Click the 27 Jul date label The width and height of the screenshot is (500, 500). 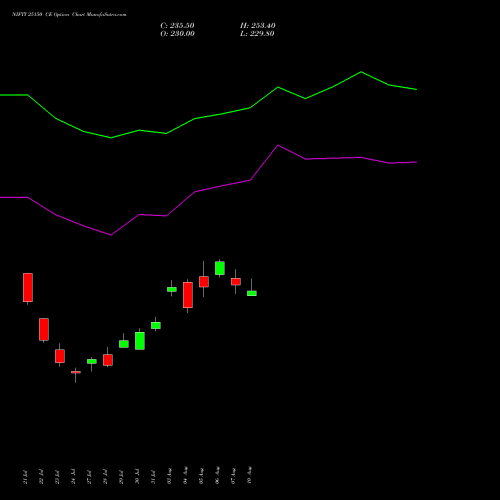tap(89, 477)
